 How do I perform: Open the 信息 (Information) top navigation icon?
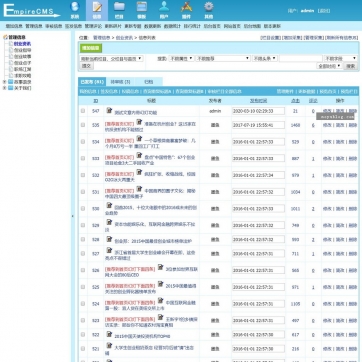coord(97,10)
